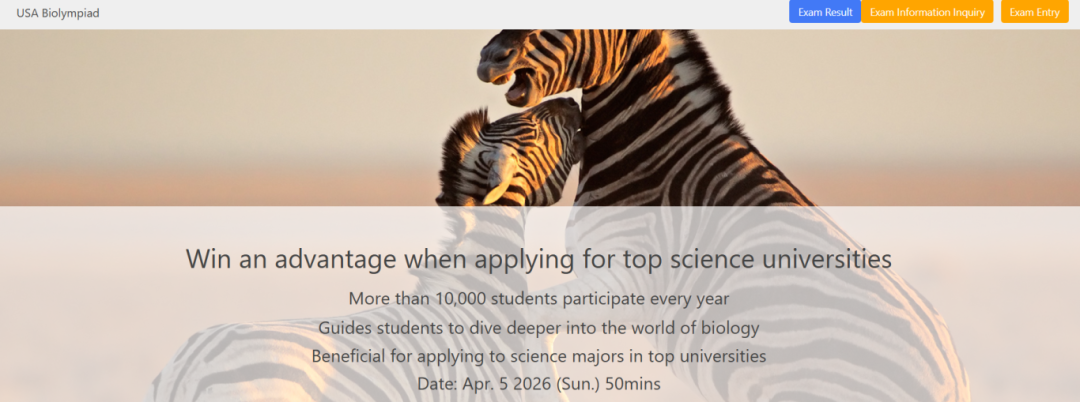This screenshot has width=1080, height=402.
Task: Click the empty navbar area beside brand
Action: pyautogui.click(x=400, y=13)
